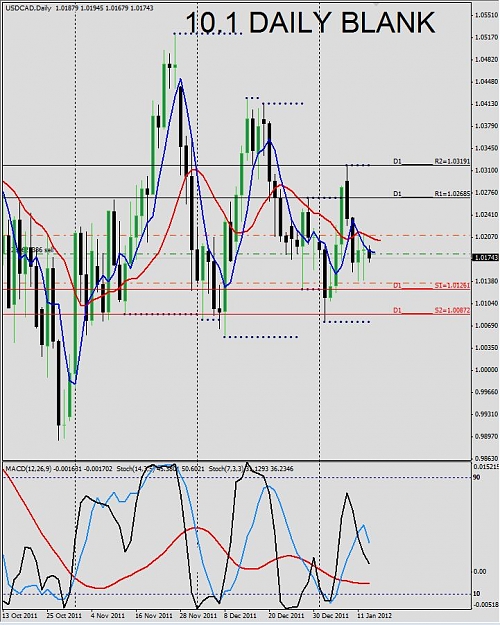Viewport: 500px width, 625px height.
Task: Click the 1.01040 price axis value
Action: (x=486, y=303)
